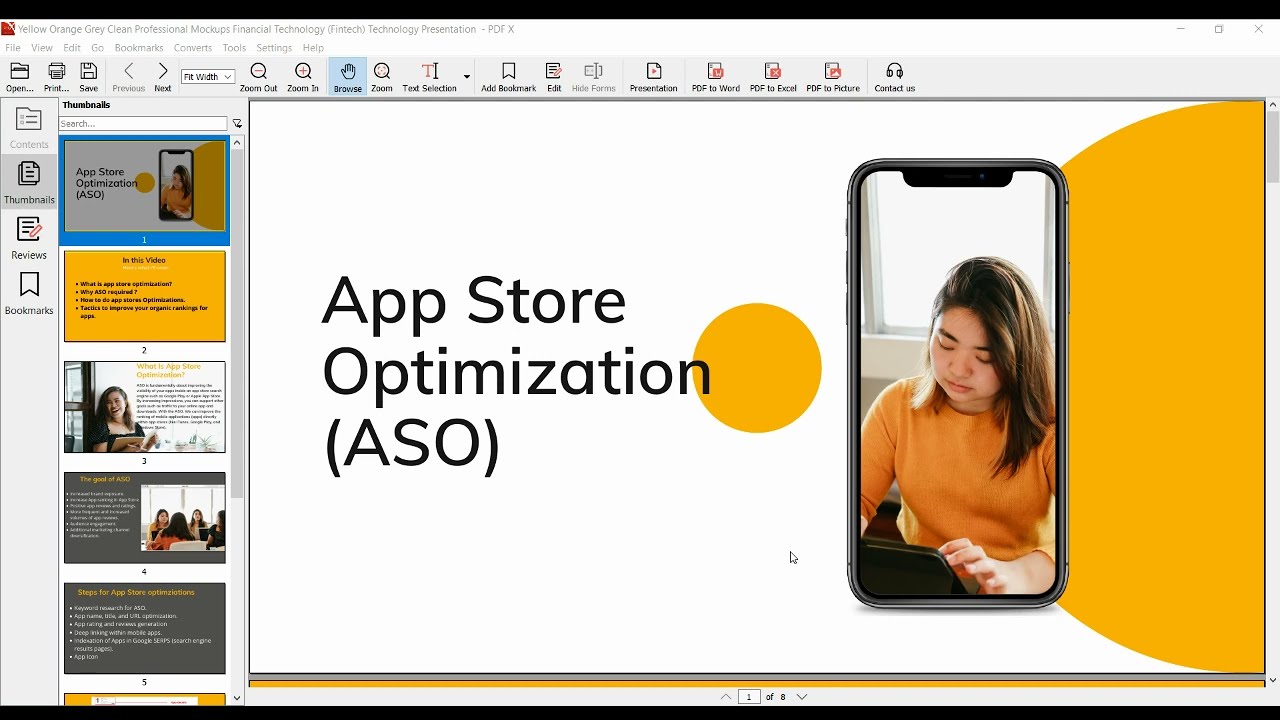Viewport: 1280px width, 720px height.
Task: Open the Settings menu
Action: tap(274, 48)
